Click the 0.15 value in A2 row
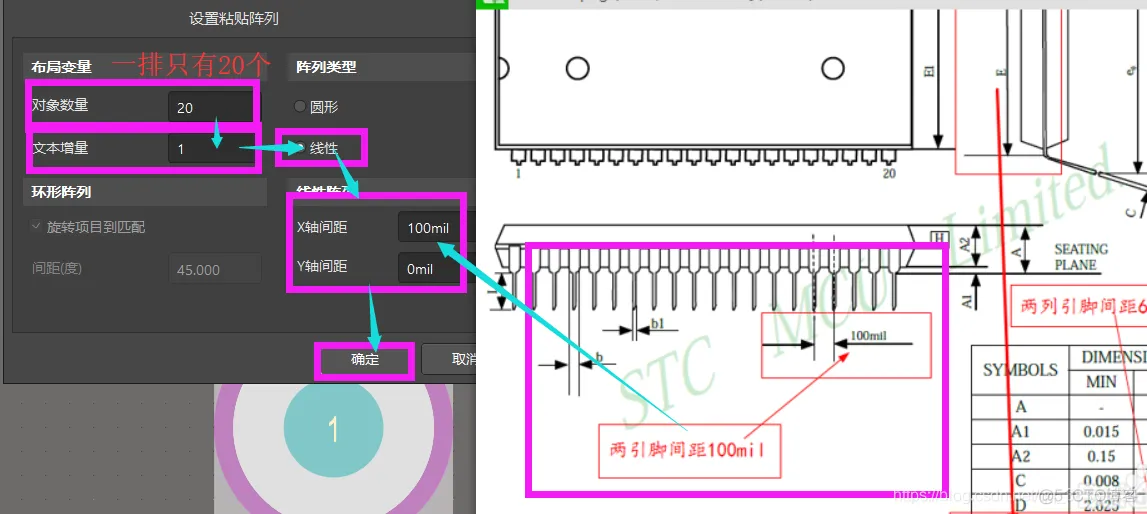The height and width of the screenshot is (514, 1147). coord(1101,456)
